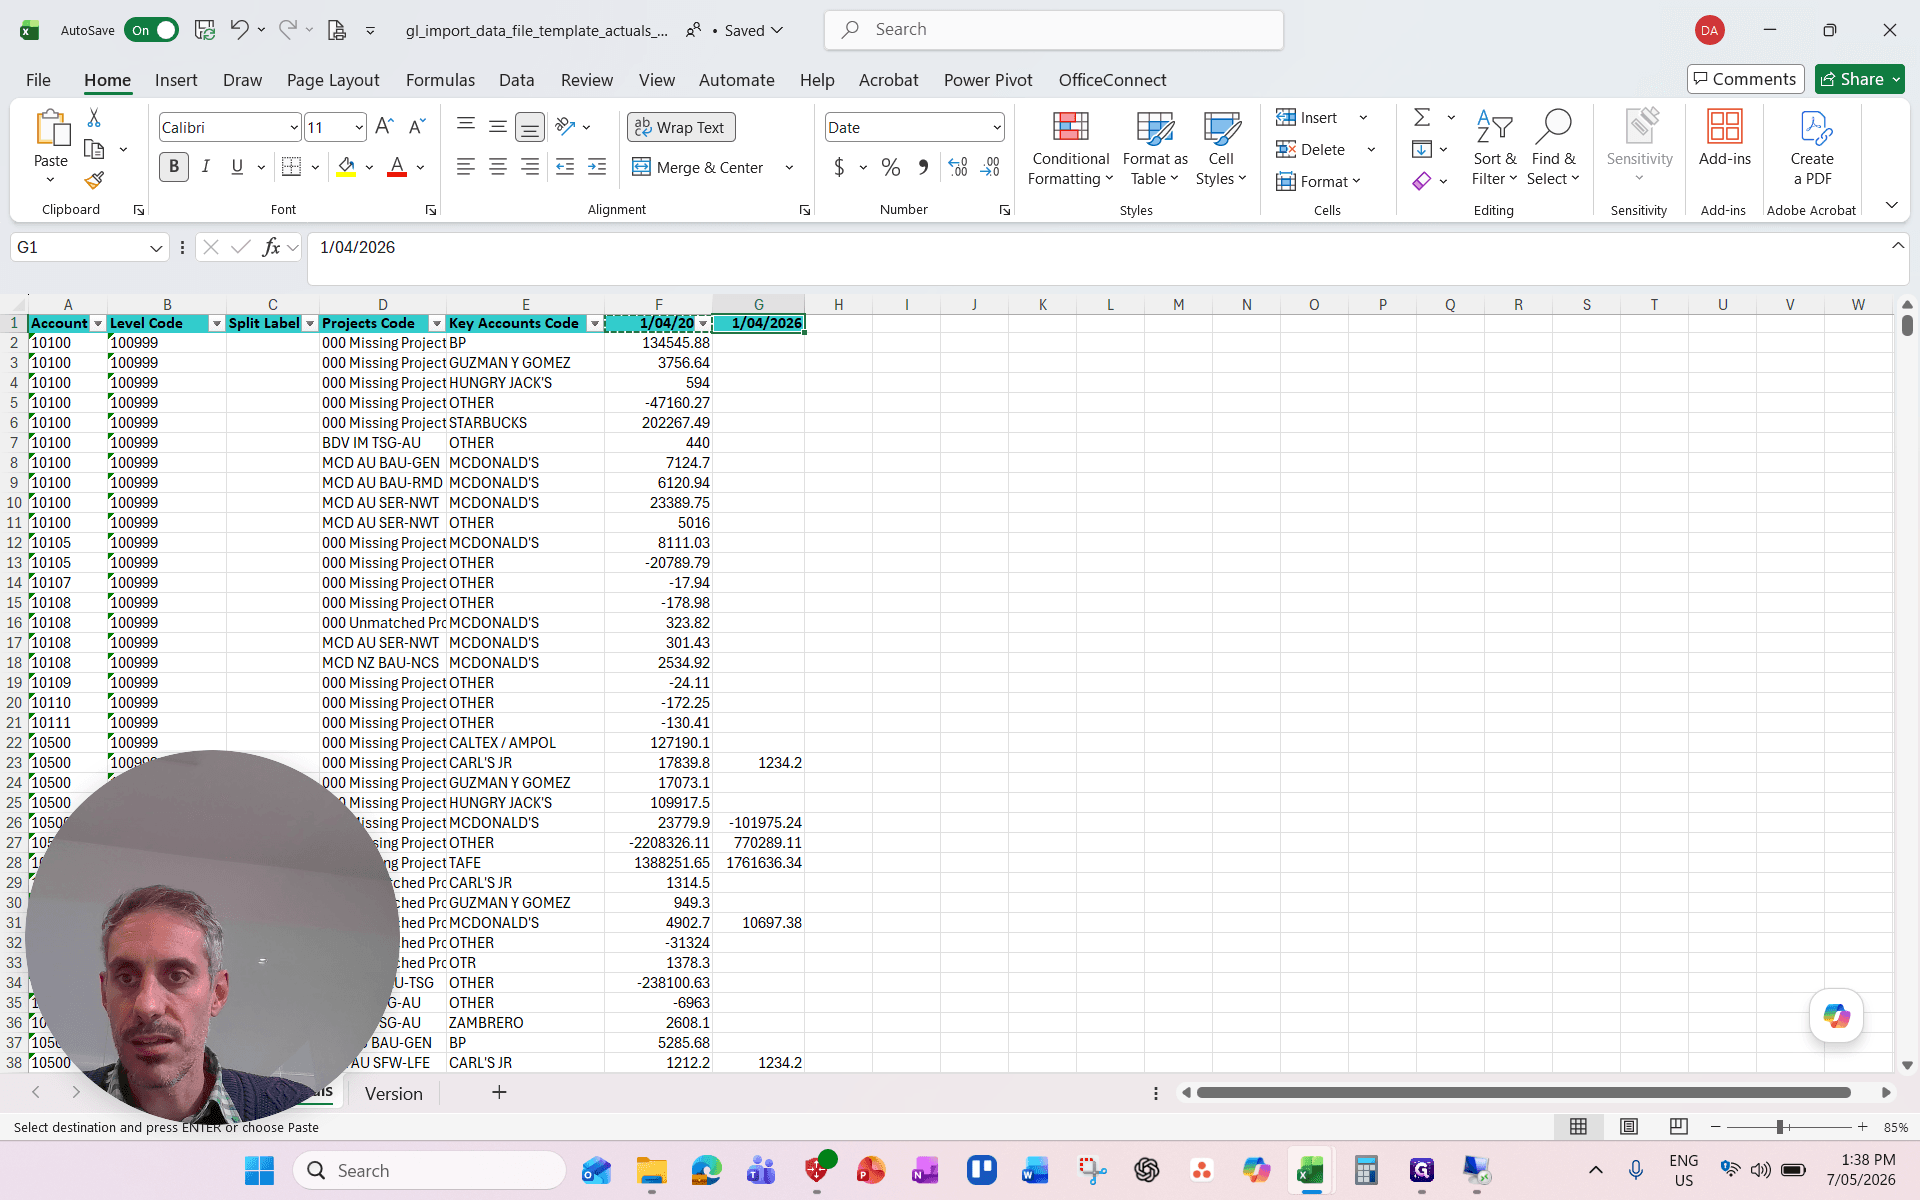Click the zoom slider handle

pyautogui.click(x=1780, y=1127)
